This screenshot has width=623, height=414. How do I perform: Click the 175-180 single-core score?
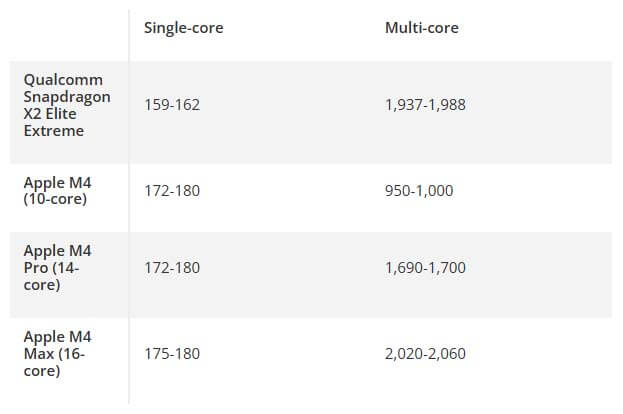[x=173, y=353]
